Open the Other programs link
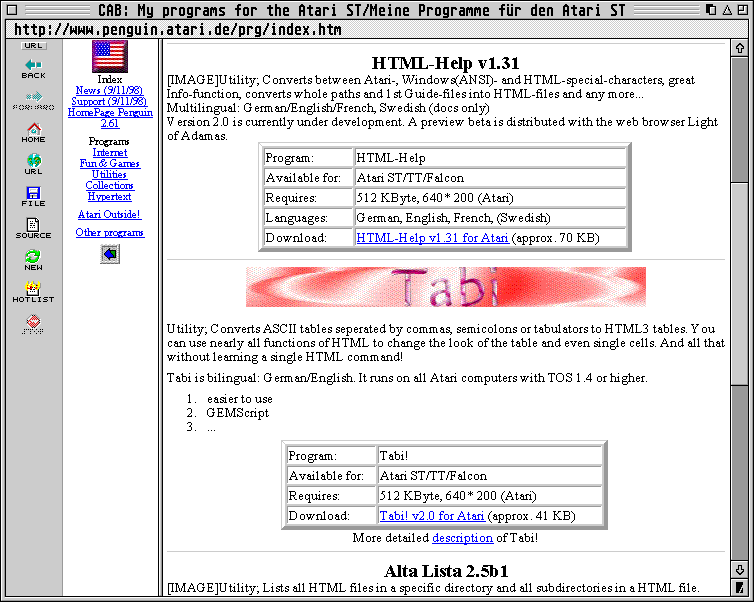754x602 pixels. pyautogui.click(x=110, y=233)
